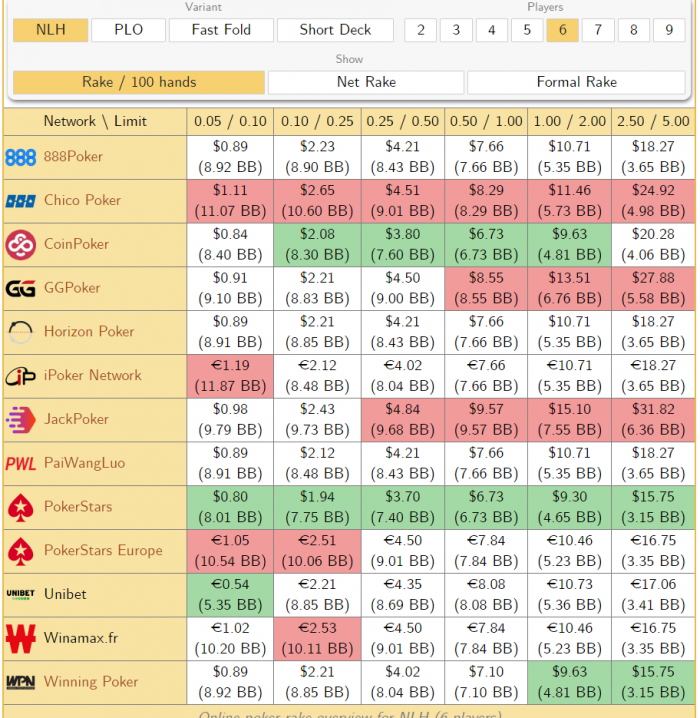Image resolution: width=700 pixels, height=718 pixels.
Task: Click the 888Poker logo icon
Action: (21, 158)
